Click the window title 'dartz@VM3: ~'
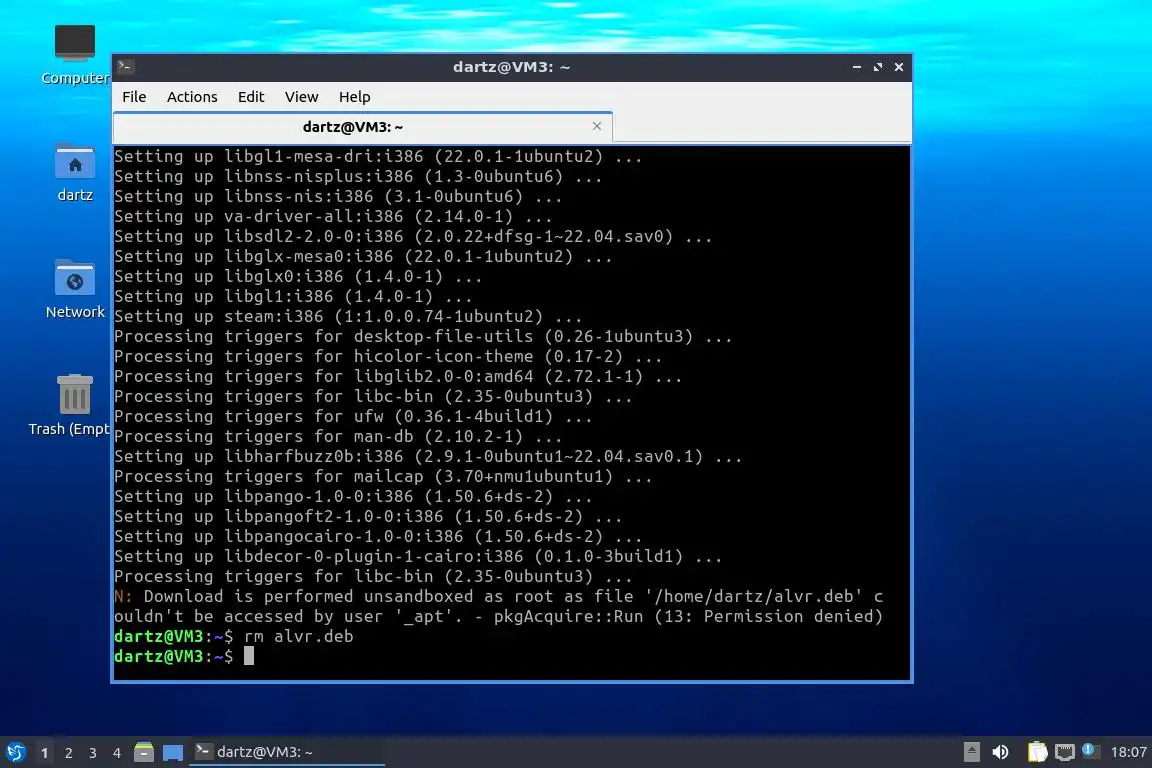The height and width of the screenshot is (768, 1152). 511,67
